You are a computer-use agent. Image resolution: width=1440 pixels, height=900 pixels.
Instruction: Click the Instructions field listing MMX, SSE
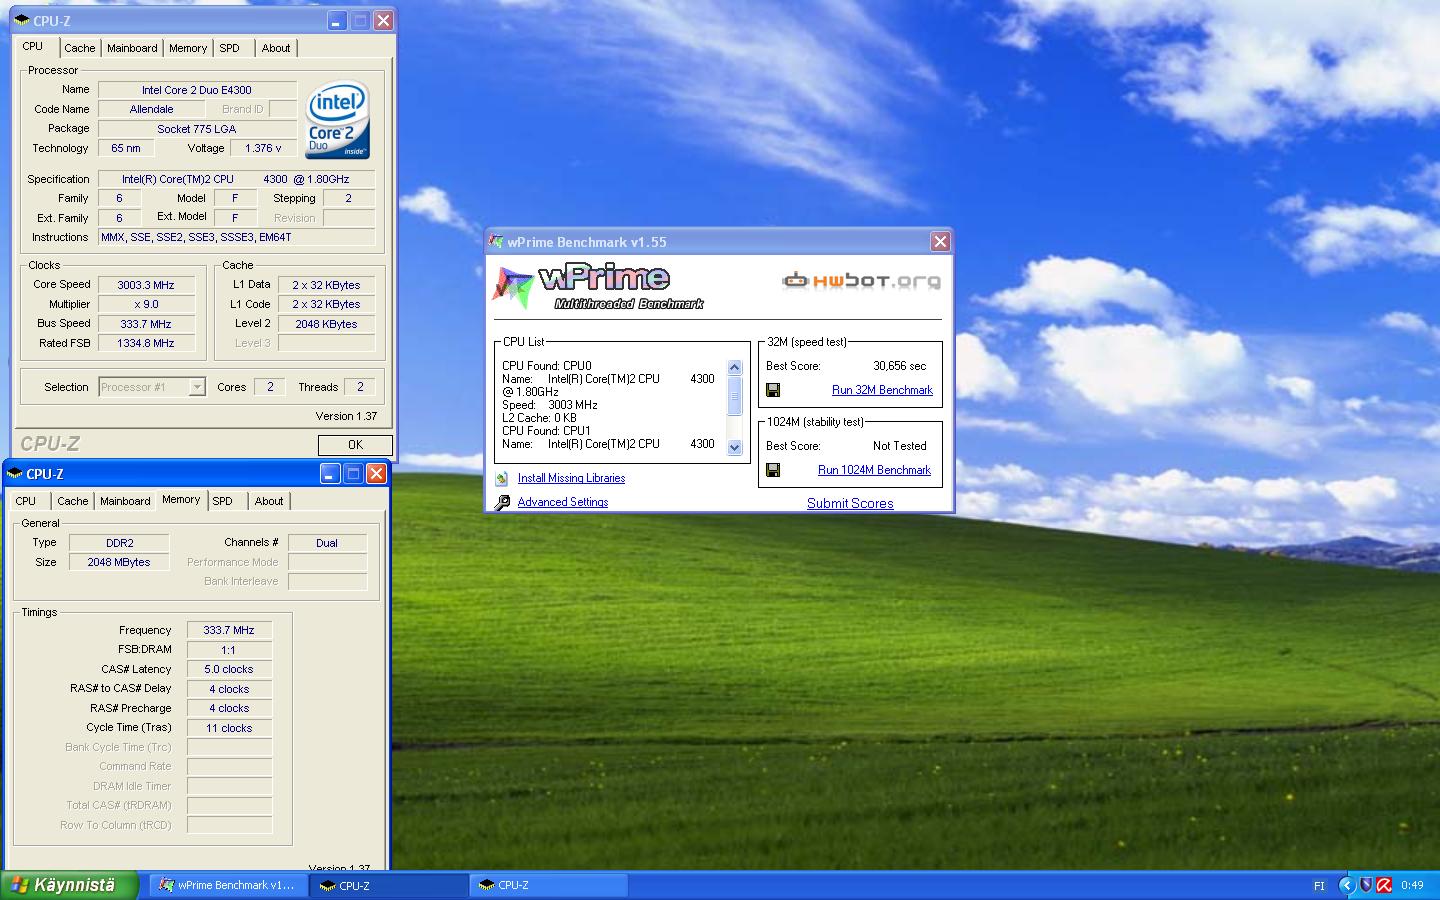pyautogui.click(x=237, y=238)
